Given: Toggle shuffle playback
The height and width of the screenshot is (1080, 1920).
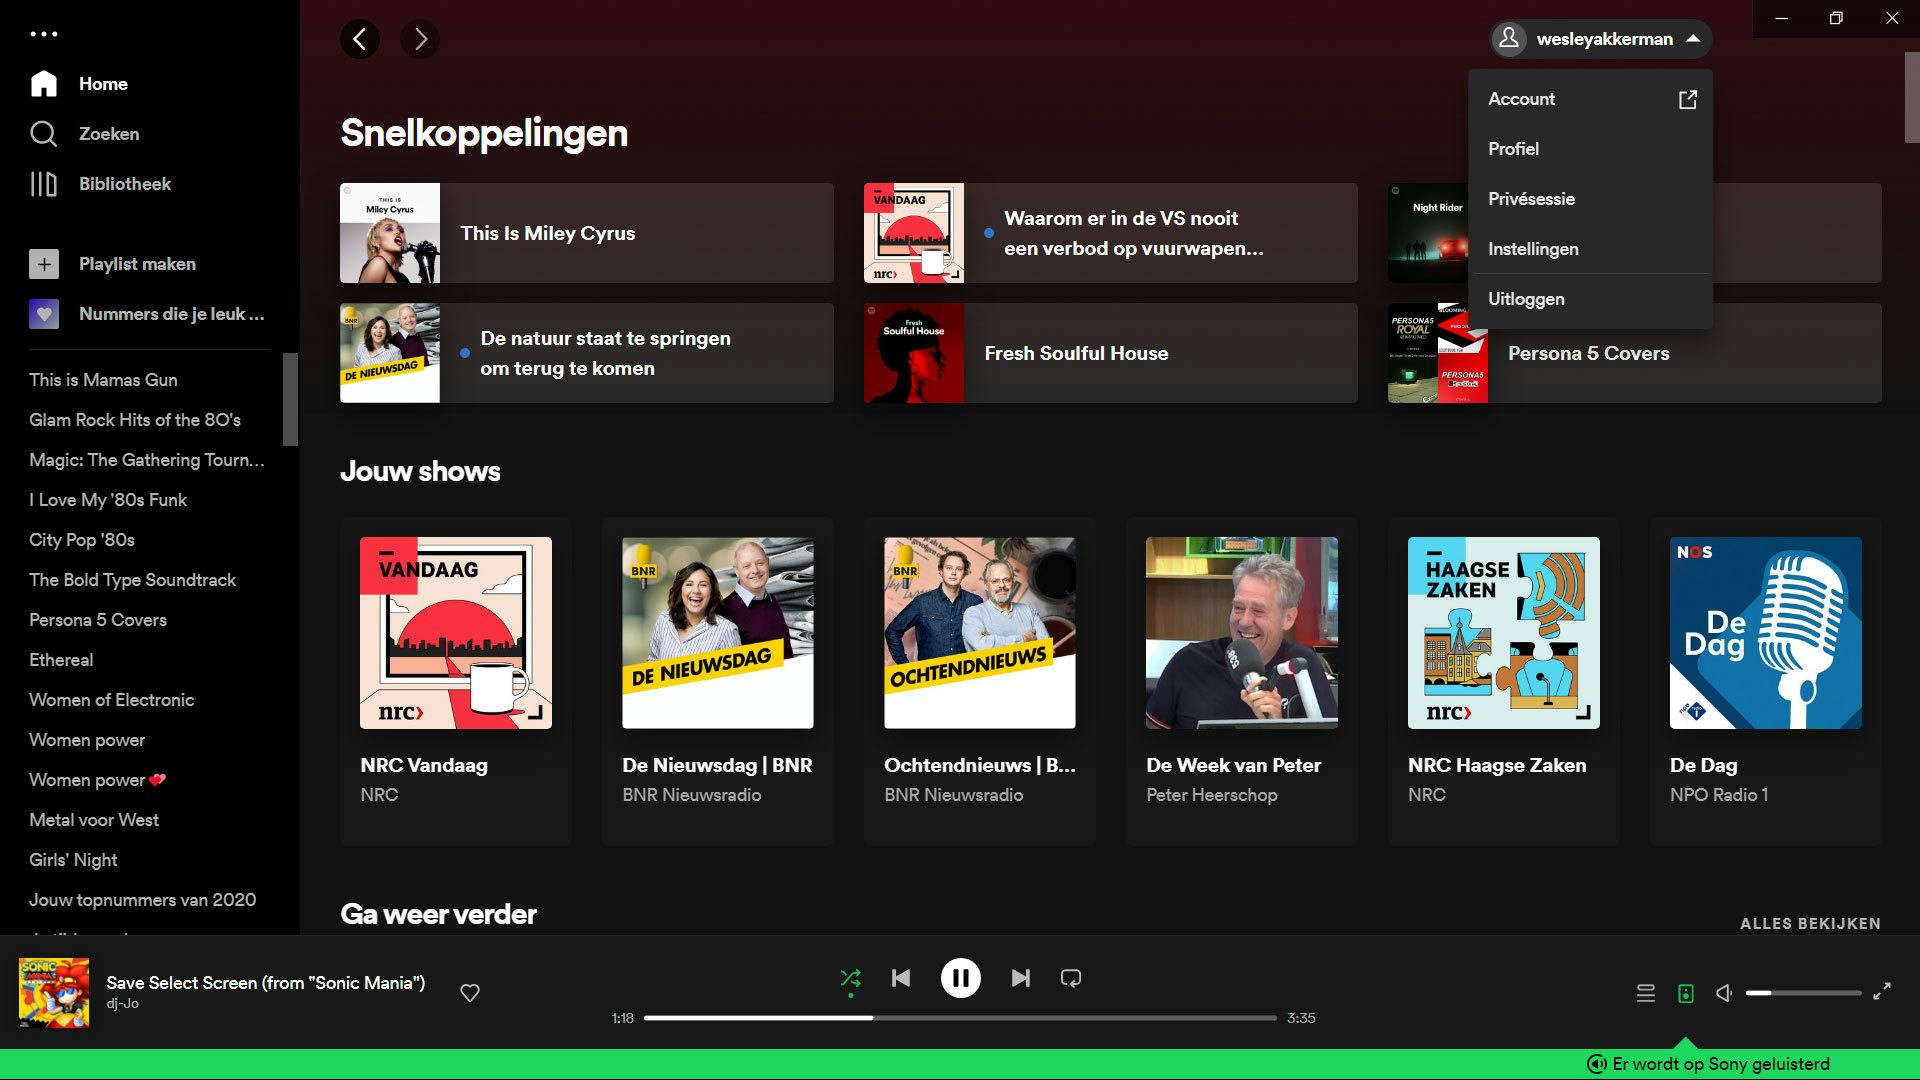Looking at the screenshot, I should coord(850,978).
